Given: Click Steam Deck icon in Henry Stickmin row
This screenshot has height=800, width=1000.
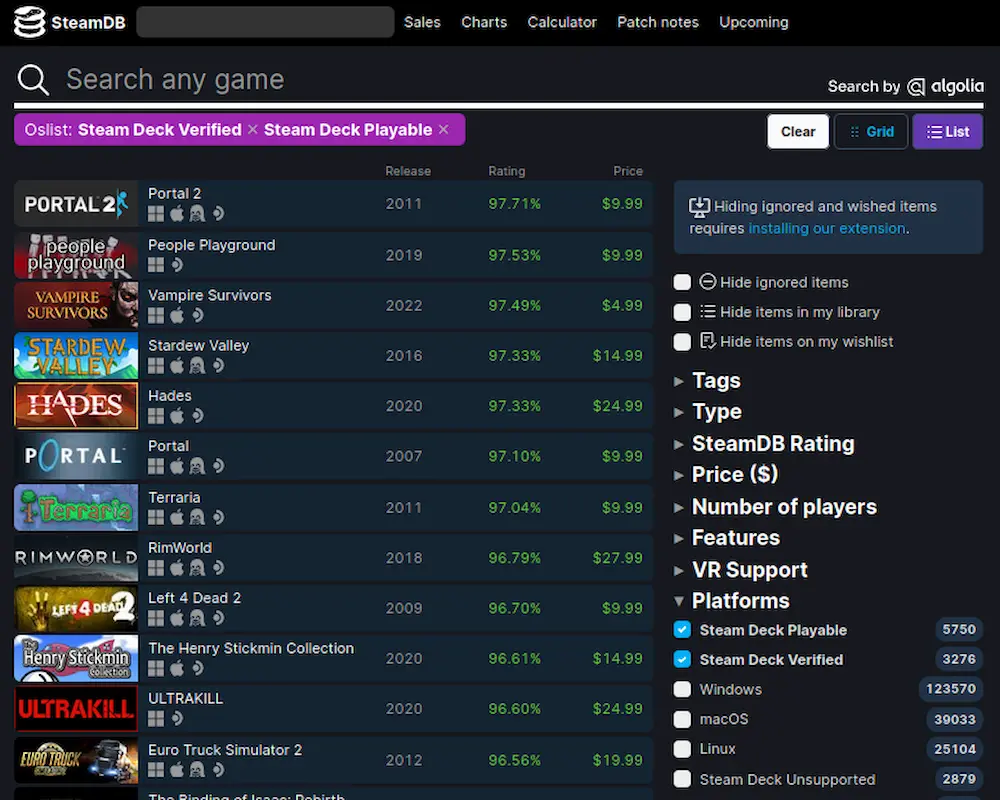Looking at the screenshot, I should (x=198, y=668).
